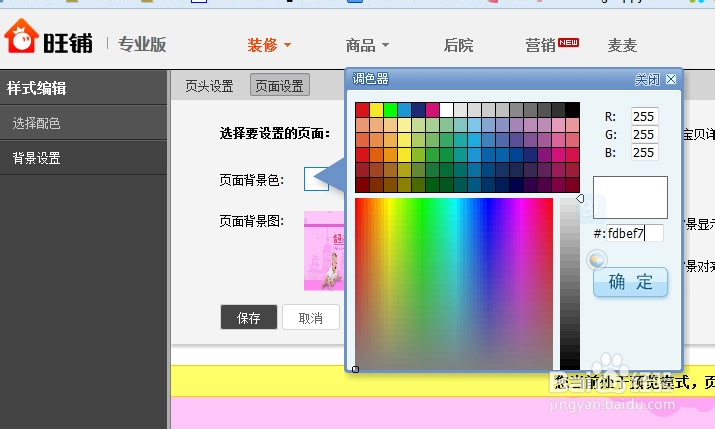Pick the lime green swatch in palette top row
Screen dimensions: 715x429
point(390,110)
